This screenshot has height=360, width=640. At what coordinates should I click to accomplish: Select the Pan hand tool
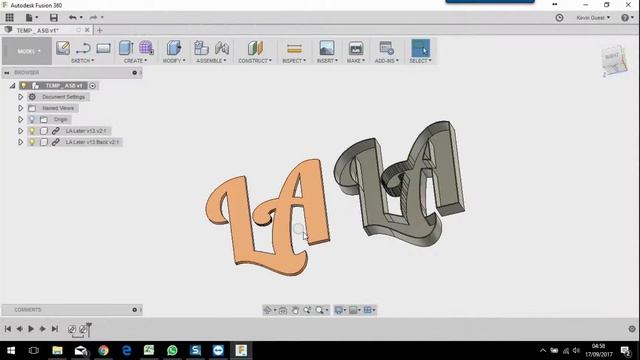click(295, 310)
